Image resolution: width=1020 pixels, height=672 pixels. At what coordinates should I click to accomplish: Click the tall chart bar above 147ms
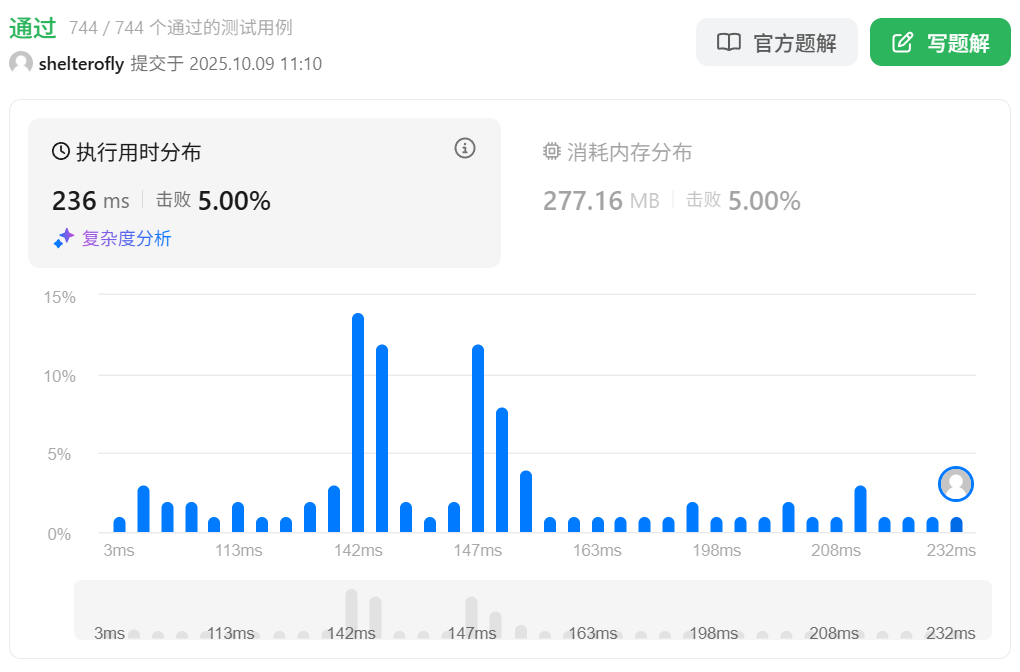point(478,438)
